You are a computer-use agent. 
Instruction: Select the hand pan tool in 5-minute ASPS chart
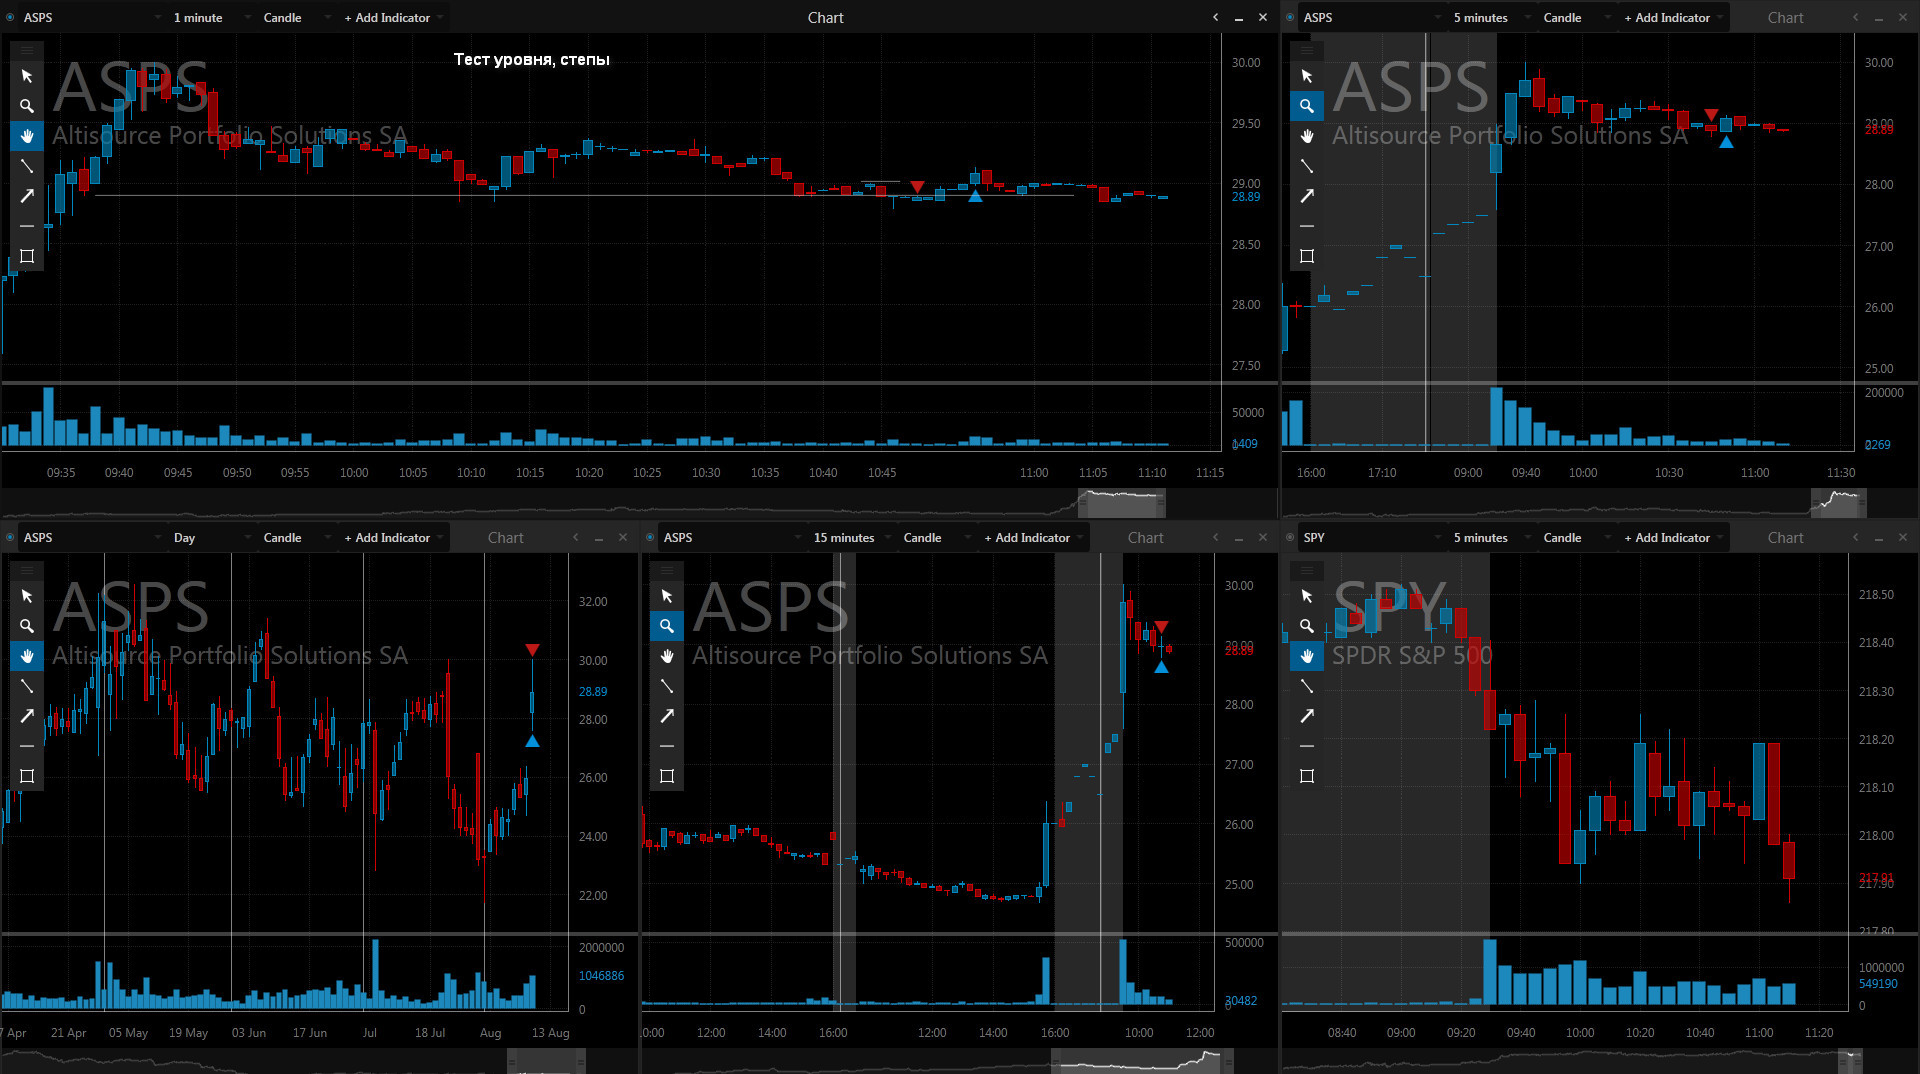1307,136
